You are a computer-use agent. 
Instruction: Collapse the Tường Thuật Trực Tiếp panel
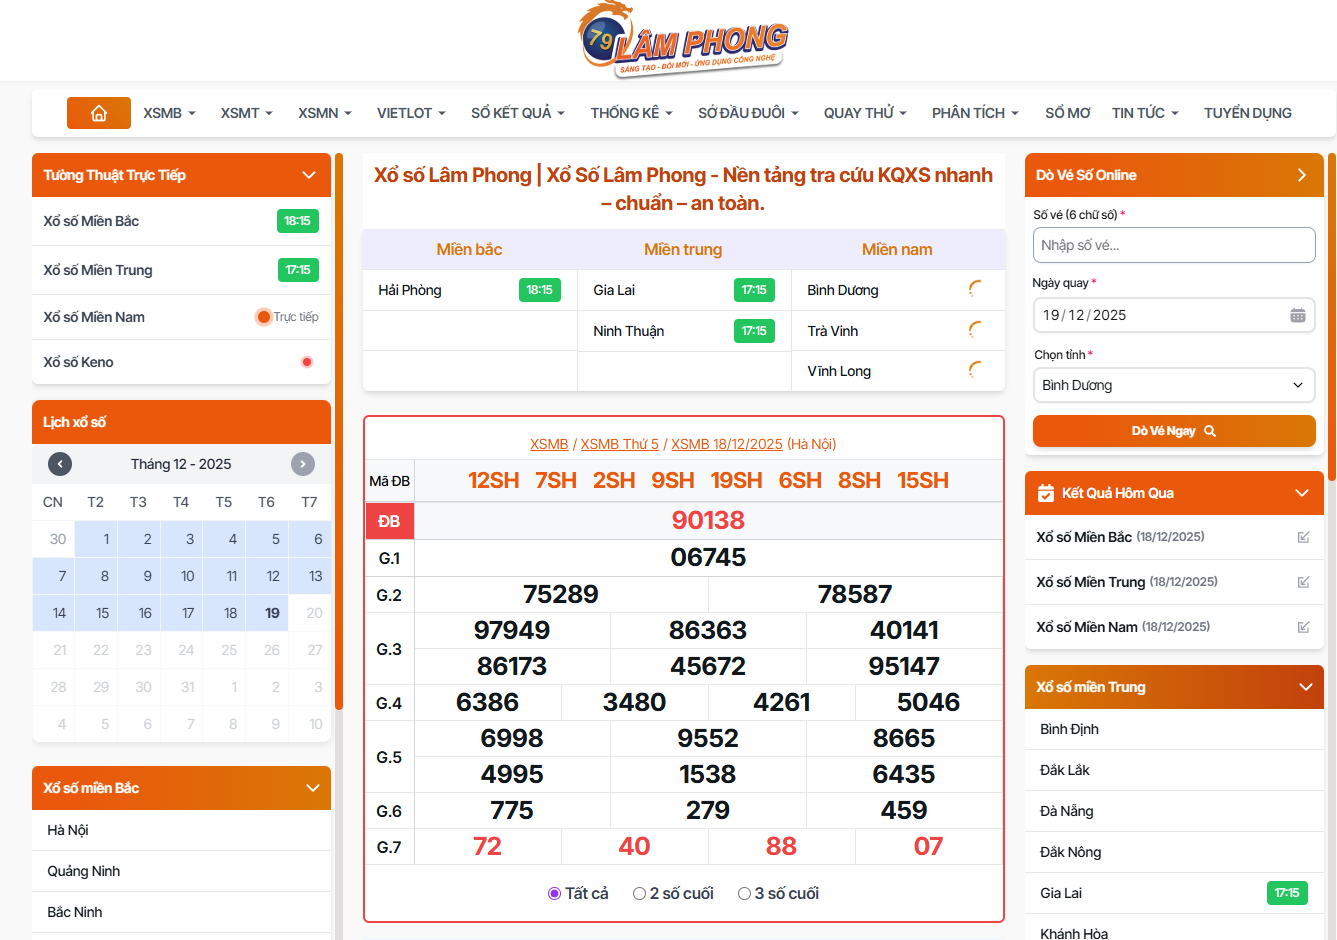308,174
